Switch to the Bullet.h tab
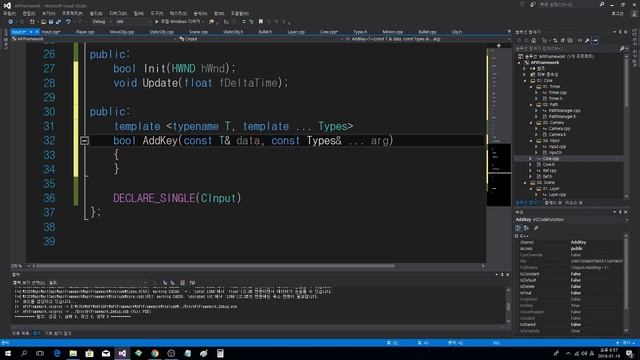The height and width of the screenshot is (360, 640). coord(265,32)
